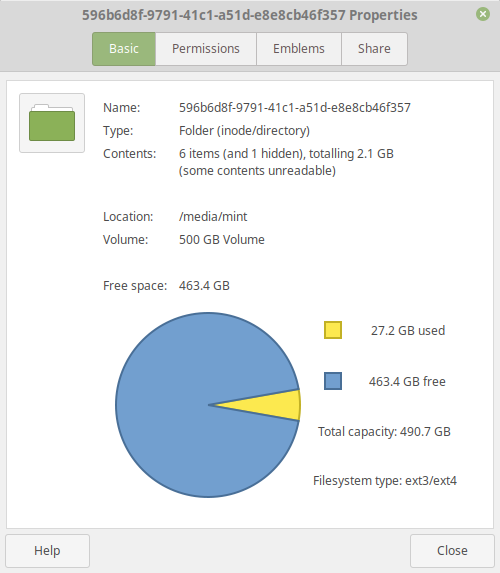Click the 'Volume:' field label
500x573 pixels.
point(125,240)
